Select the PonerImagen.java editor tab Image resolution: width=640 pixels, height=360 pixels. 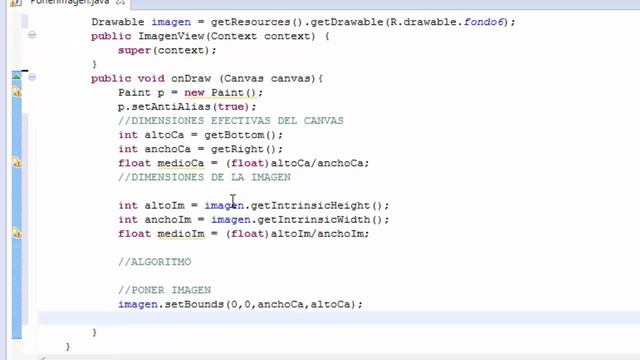click(69, 2)
